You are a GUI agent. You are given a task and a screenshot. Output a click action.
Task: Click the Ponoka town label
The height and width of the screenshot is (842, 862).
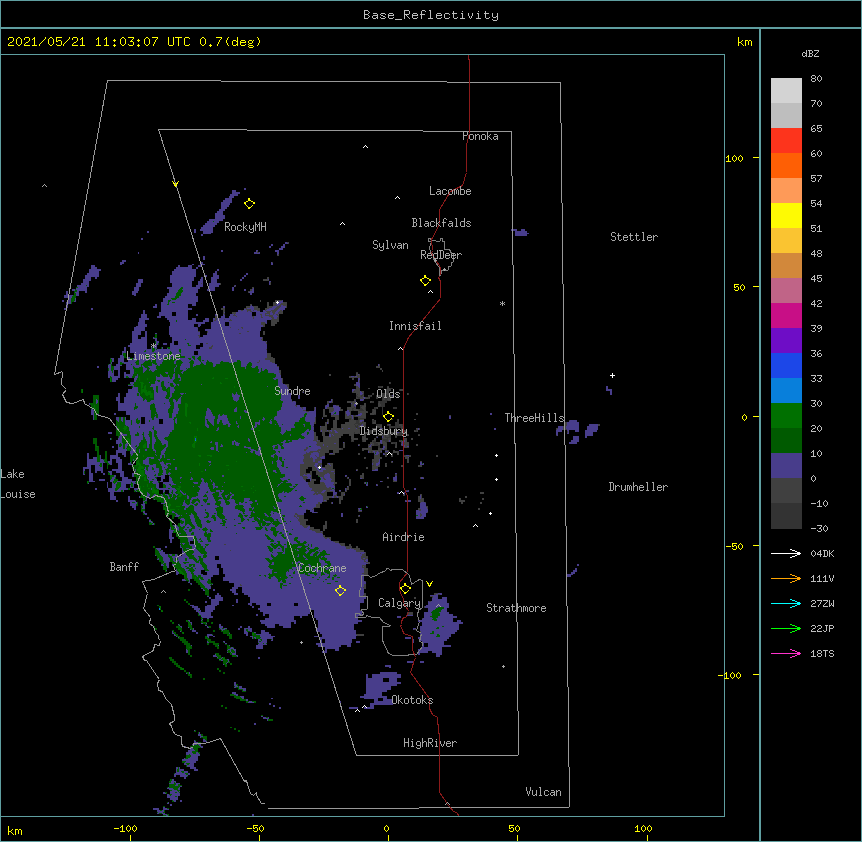480,136
